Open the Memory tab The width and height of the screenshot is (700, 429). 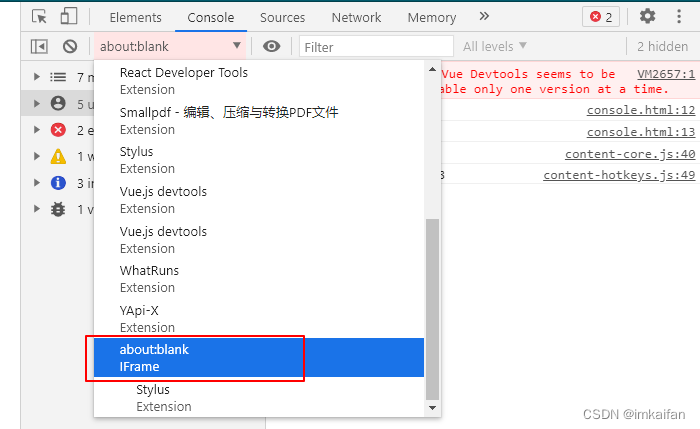[432, 17]
